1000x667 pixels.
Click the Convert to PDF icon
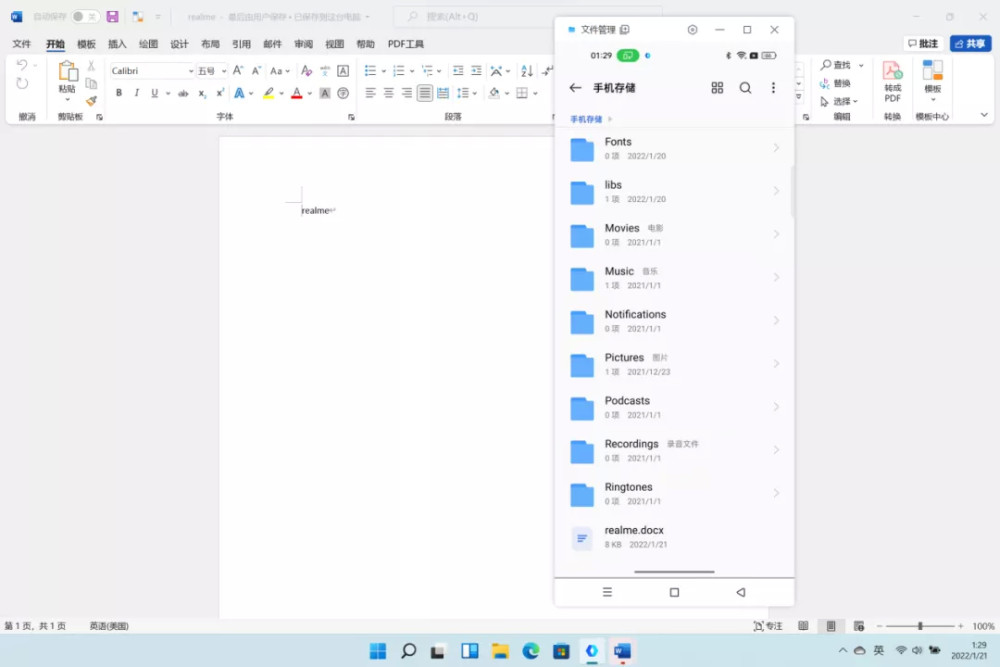[x=892, y=80]
